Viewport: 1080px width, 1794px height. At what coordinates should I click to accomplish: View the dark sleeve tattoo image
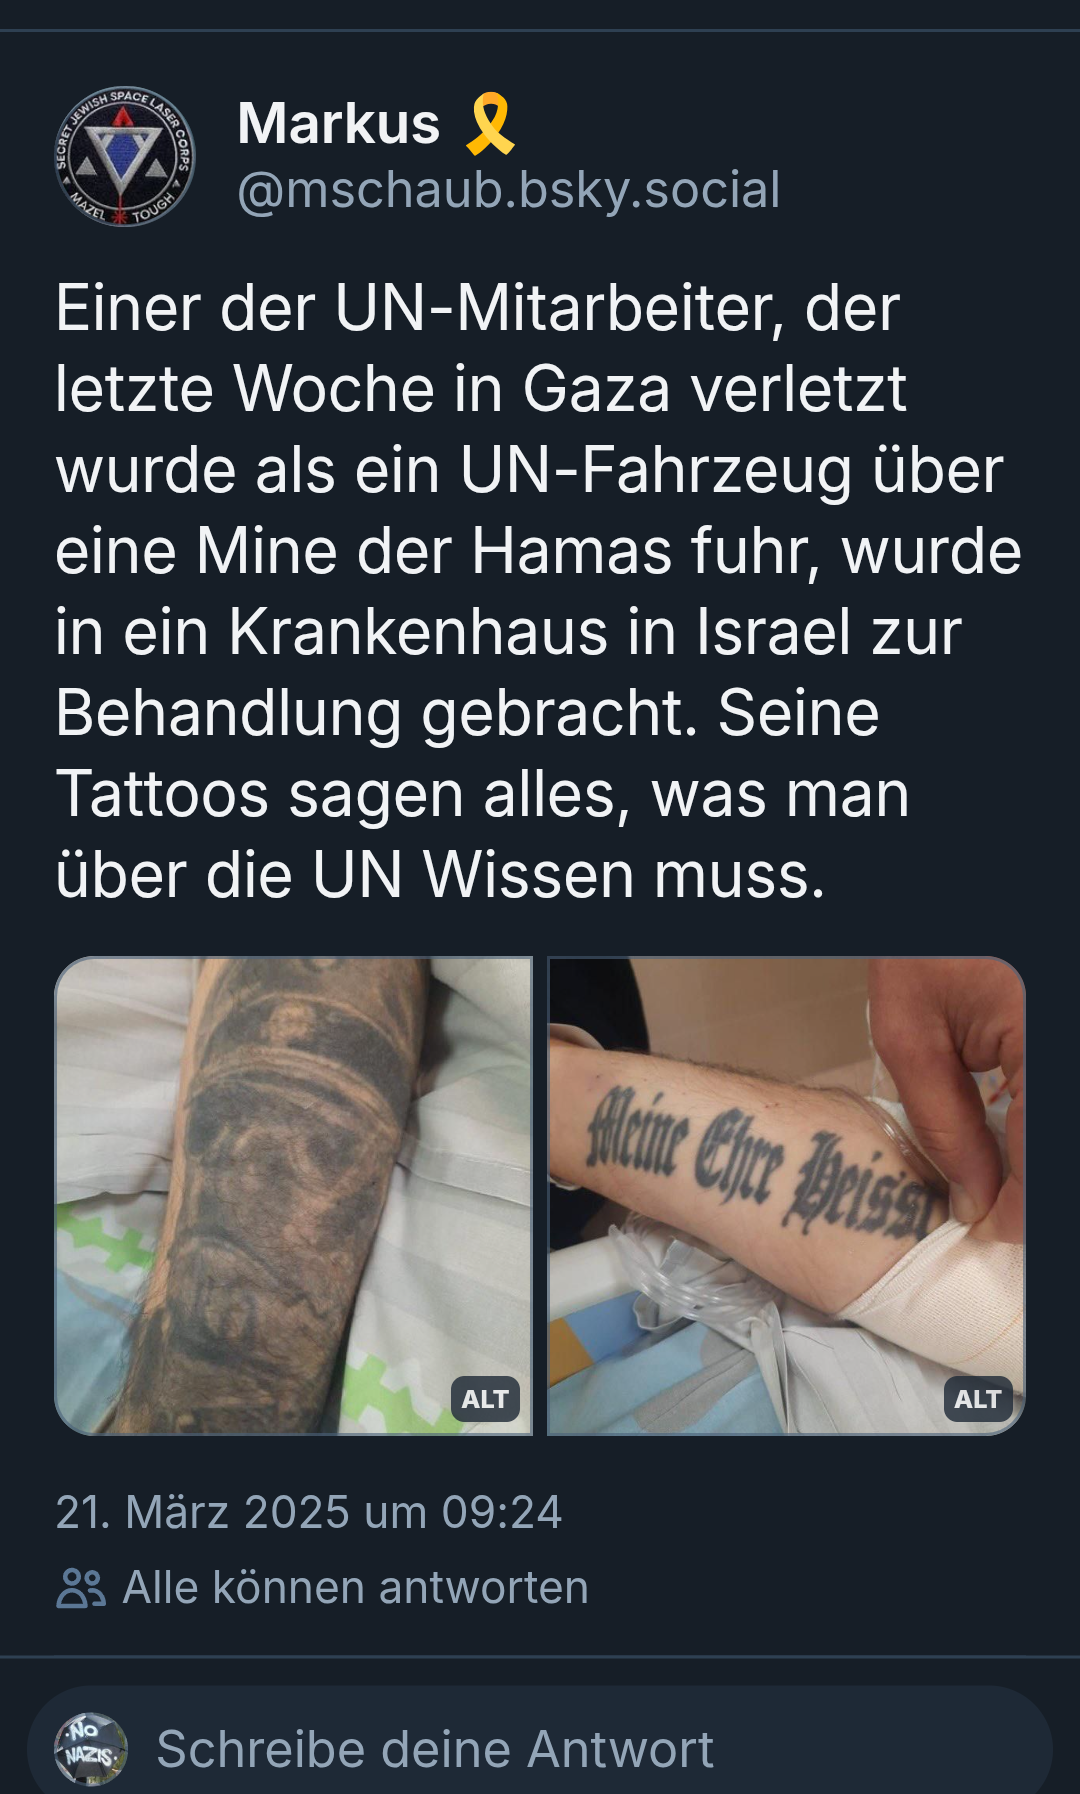(x=293, y=1196)
